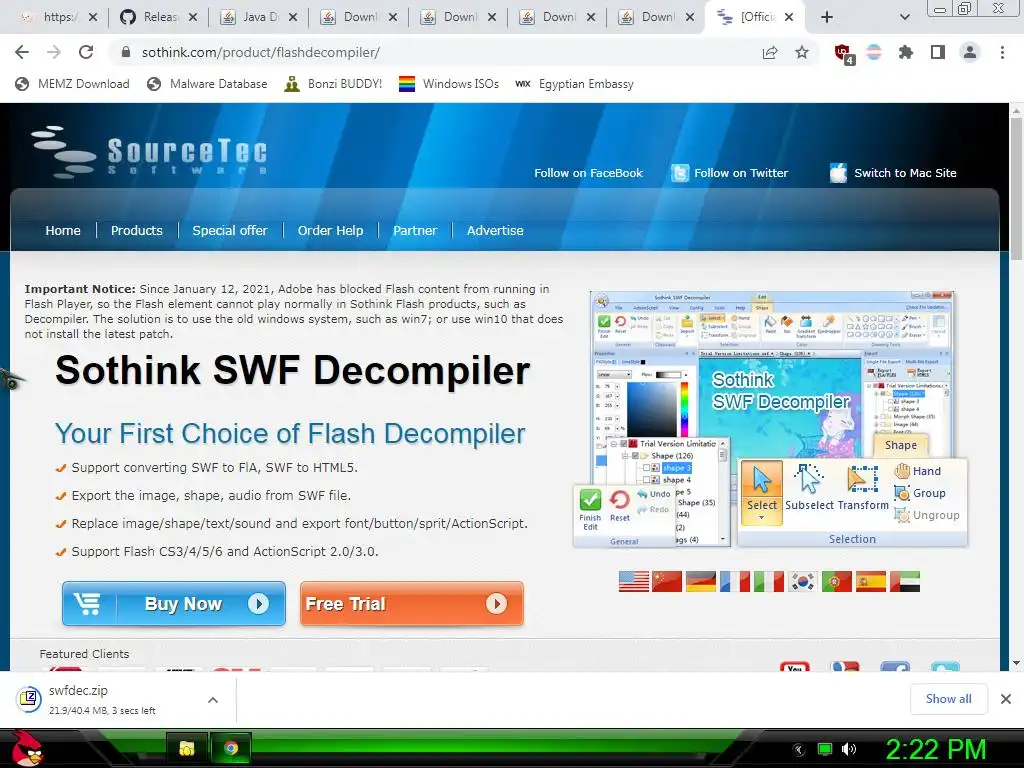Screen dimensions: 1024x768
Task: Select the Germany flag
Action: coord(701,581)
